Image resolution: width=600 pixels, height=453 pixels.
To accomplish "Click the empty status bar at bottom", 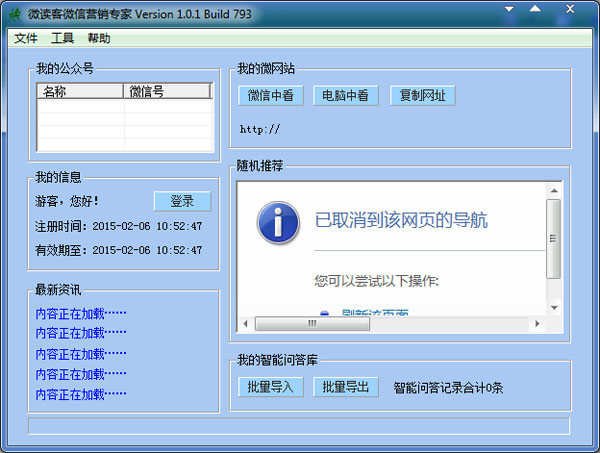I will tap(299, 426).
